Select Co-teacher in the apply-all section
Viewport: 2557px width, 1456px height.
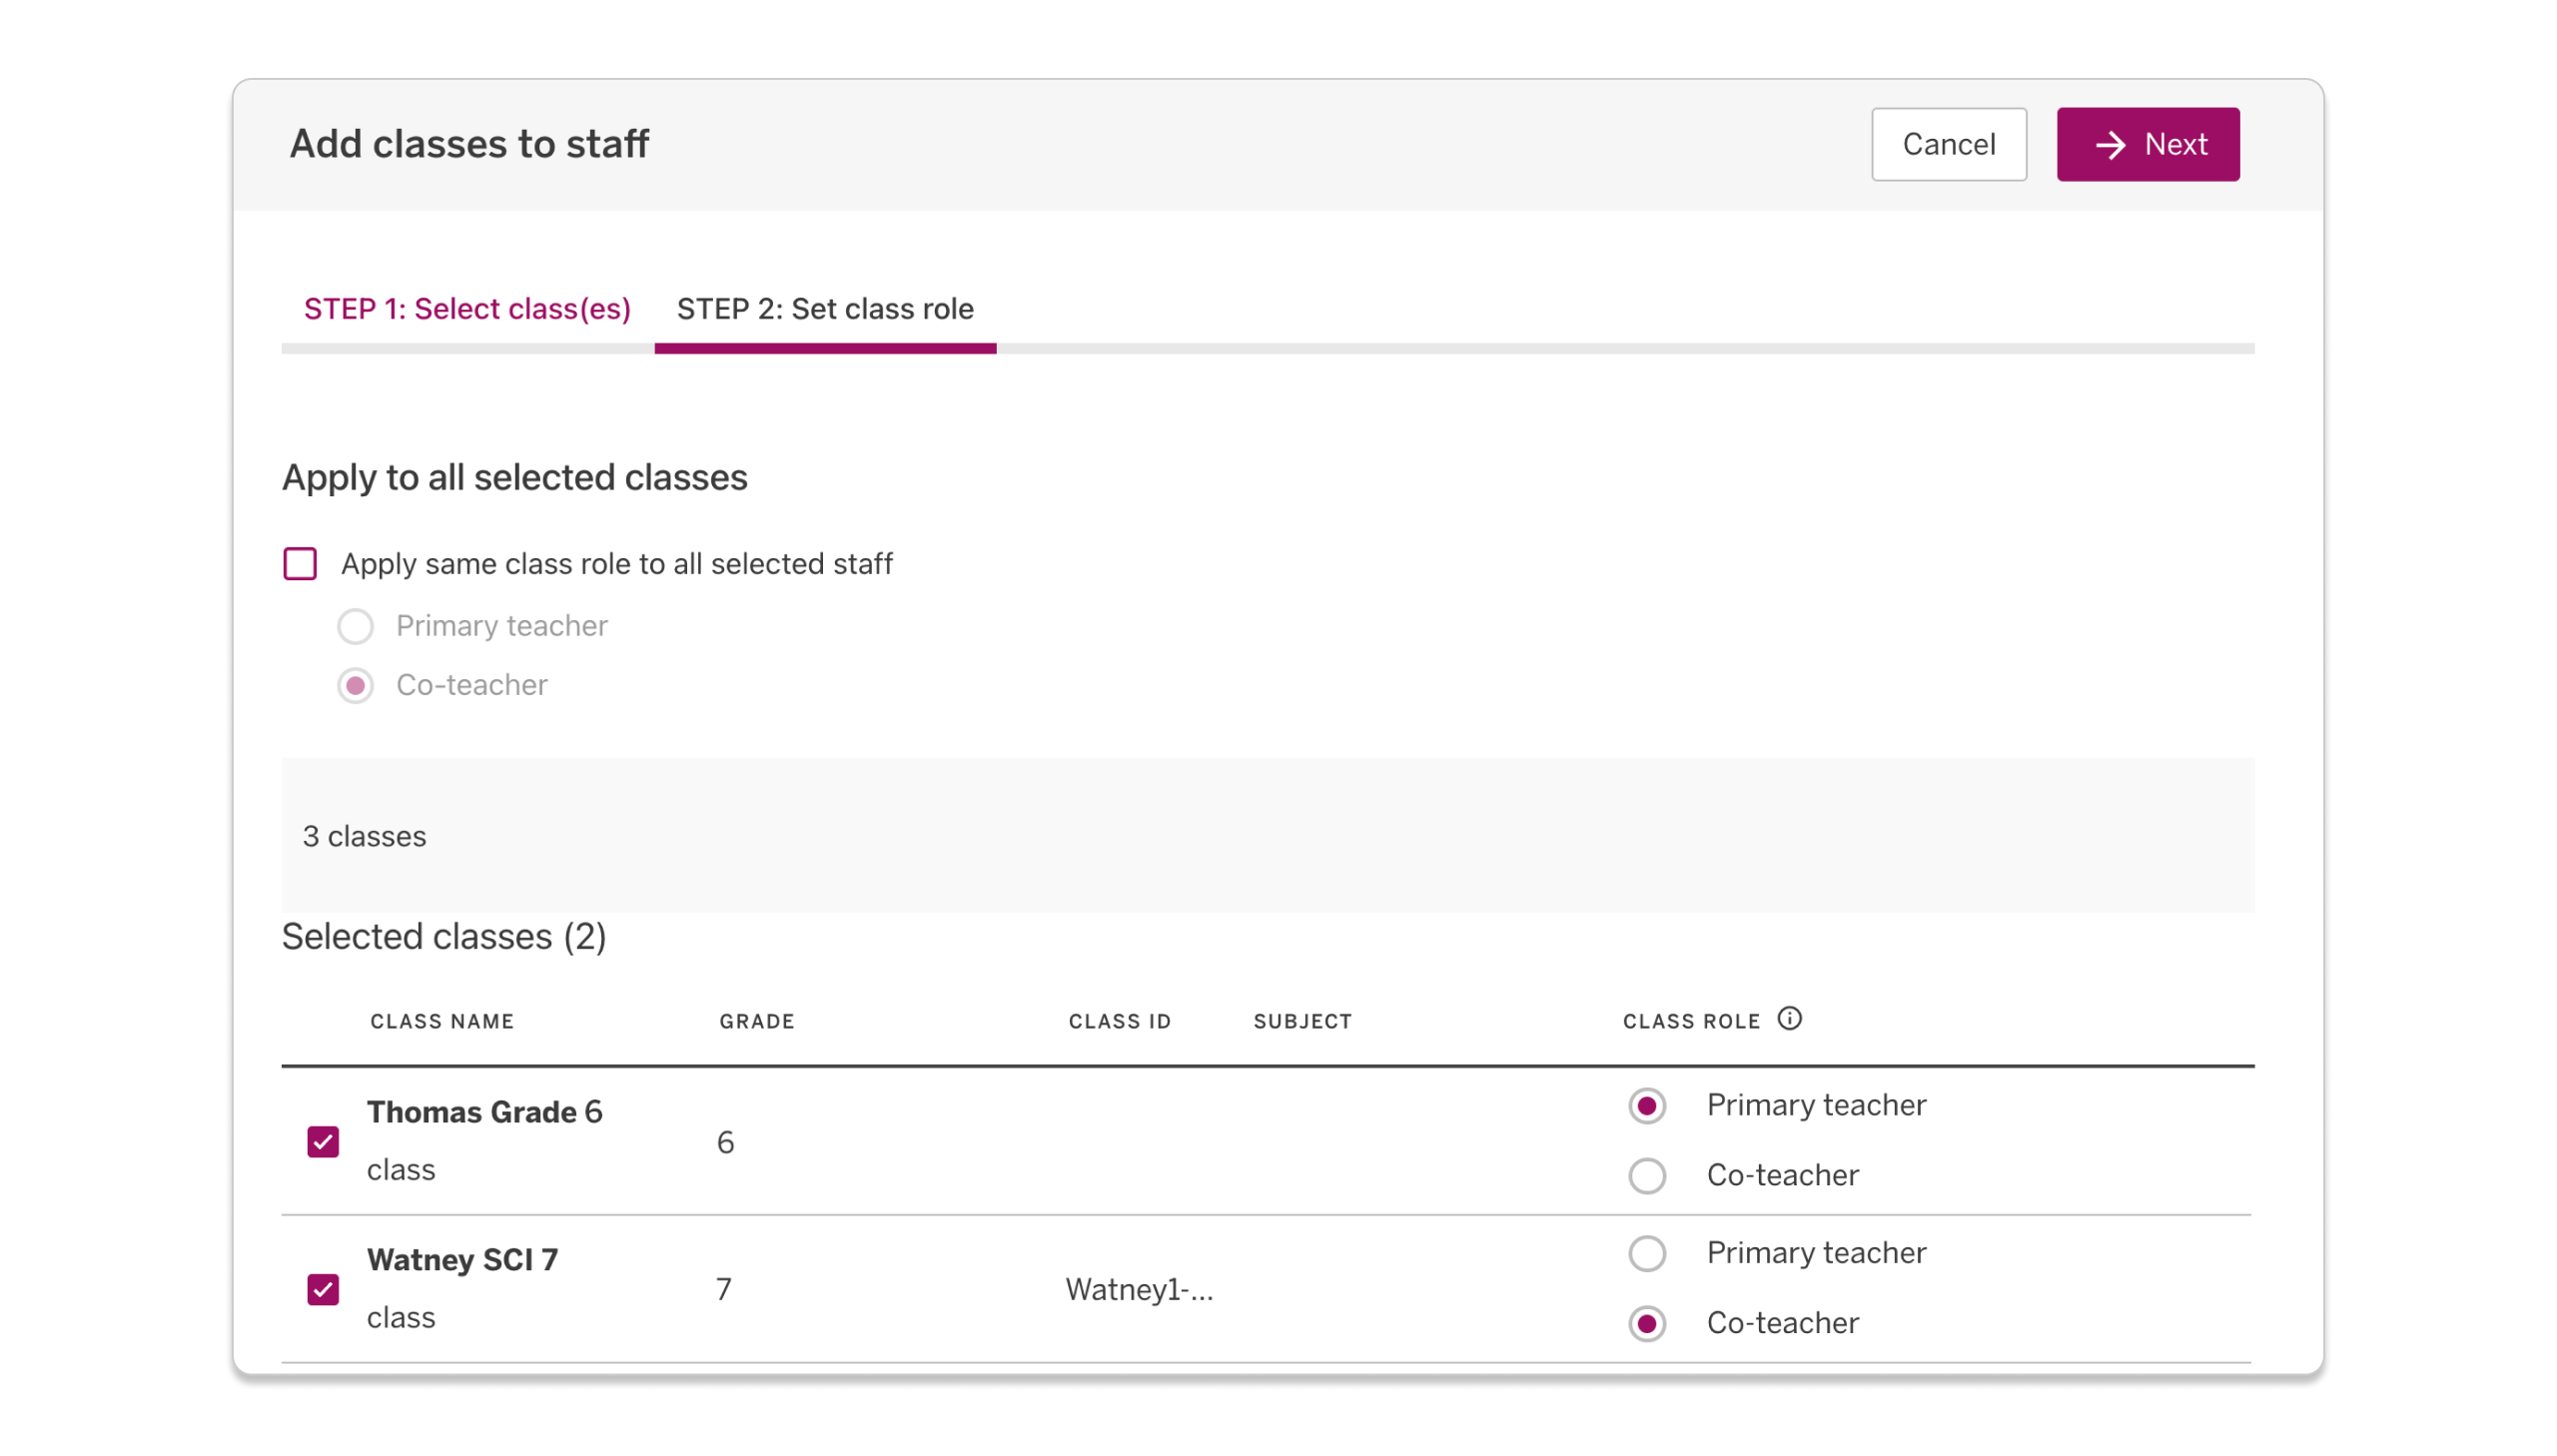coord(356,685)
